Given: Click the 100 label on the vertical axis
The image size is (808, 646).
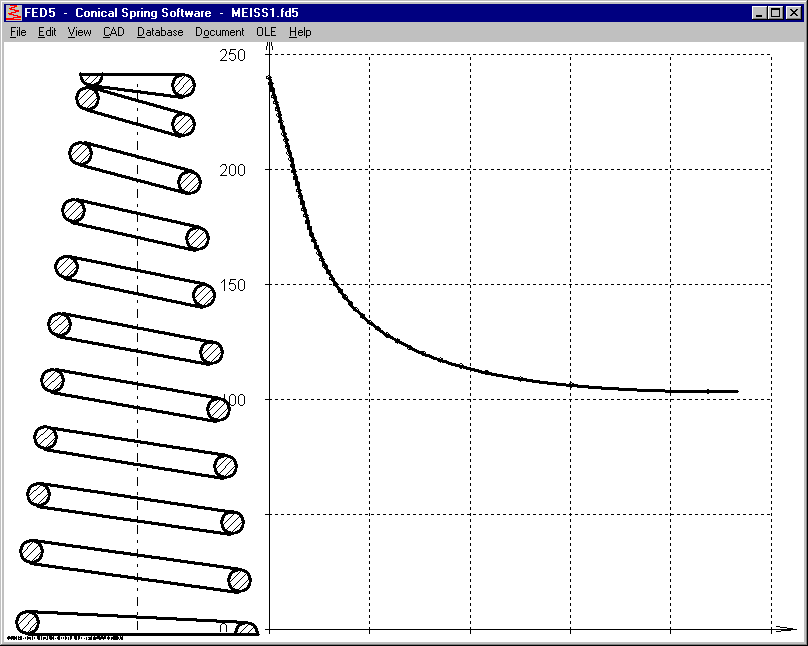Looking at the screenshot, I should pos(232,400).
